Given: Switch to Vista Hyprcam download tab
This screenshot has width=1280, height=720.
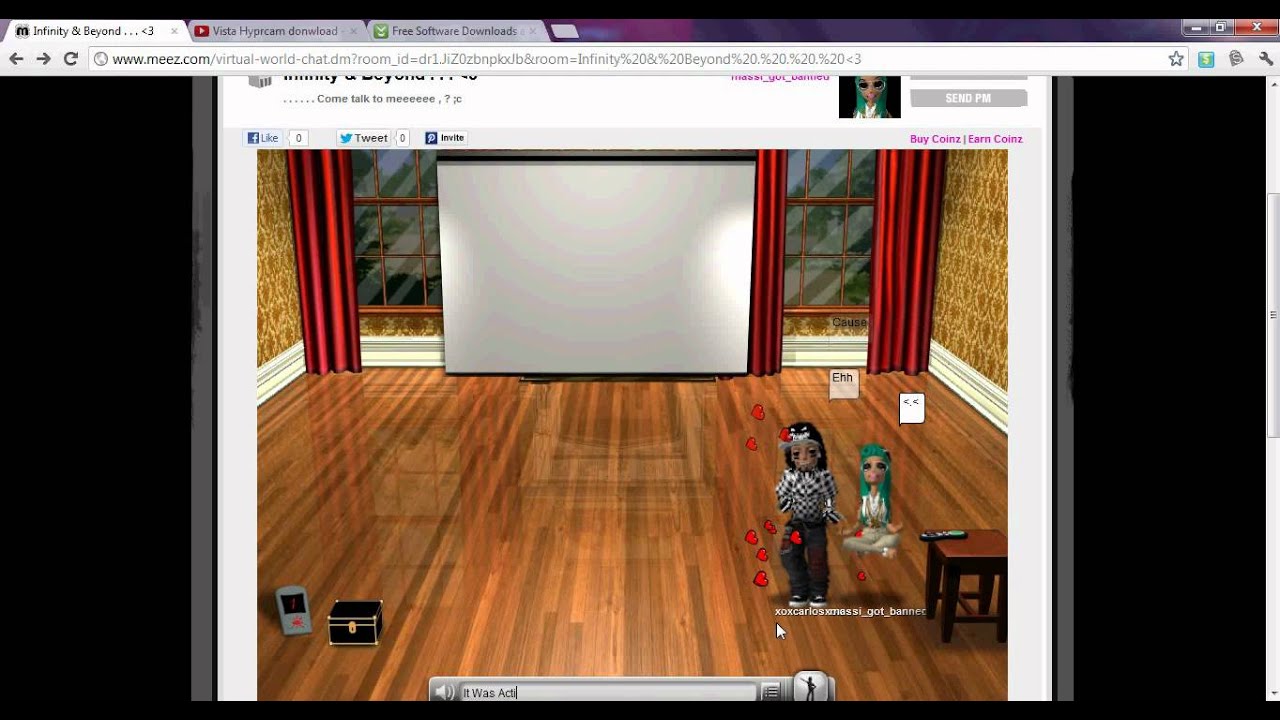Looking at the screenshot, I should point(275,31).
